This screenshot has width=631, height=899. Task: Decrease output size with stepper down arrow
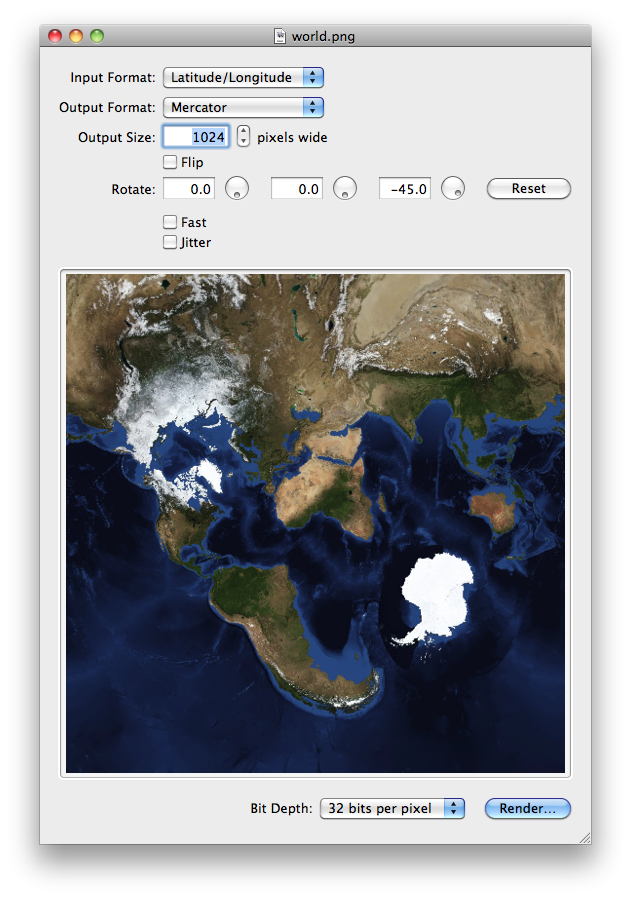click(x=243, y=143)
